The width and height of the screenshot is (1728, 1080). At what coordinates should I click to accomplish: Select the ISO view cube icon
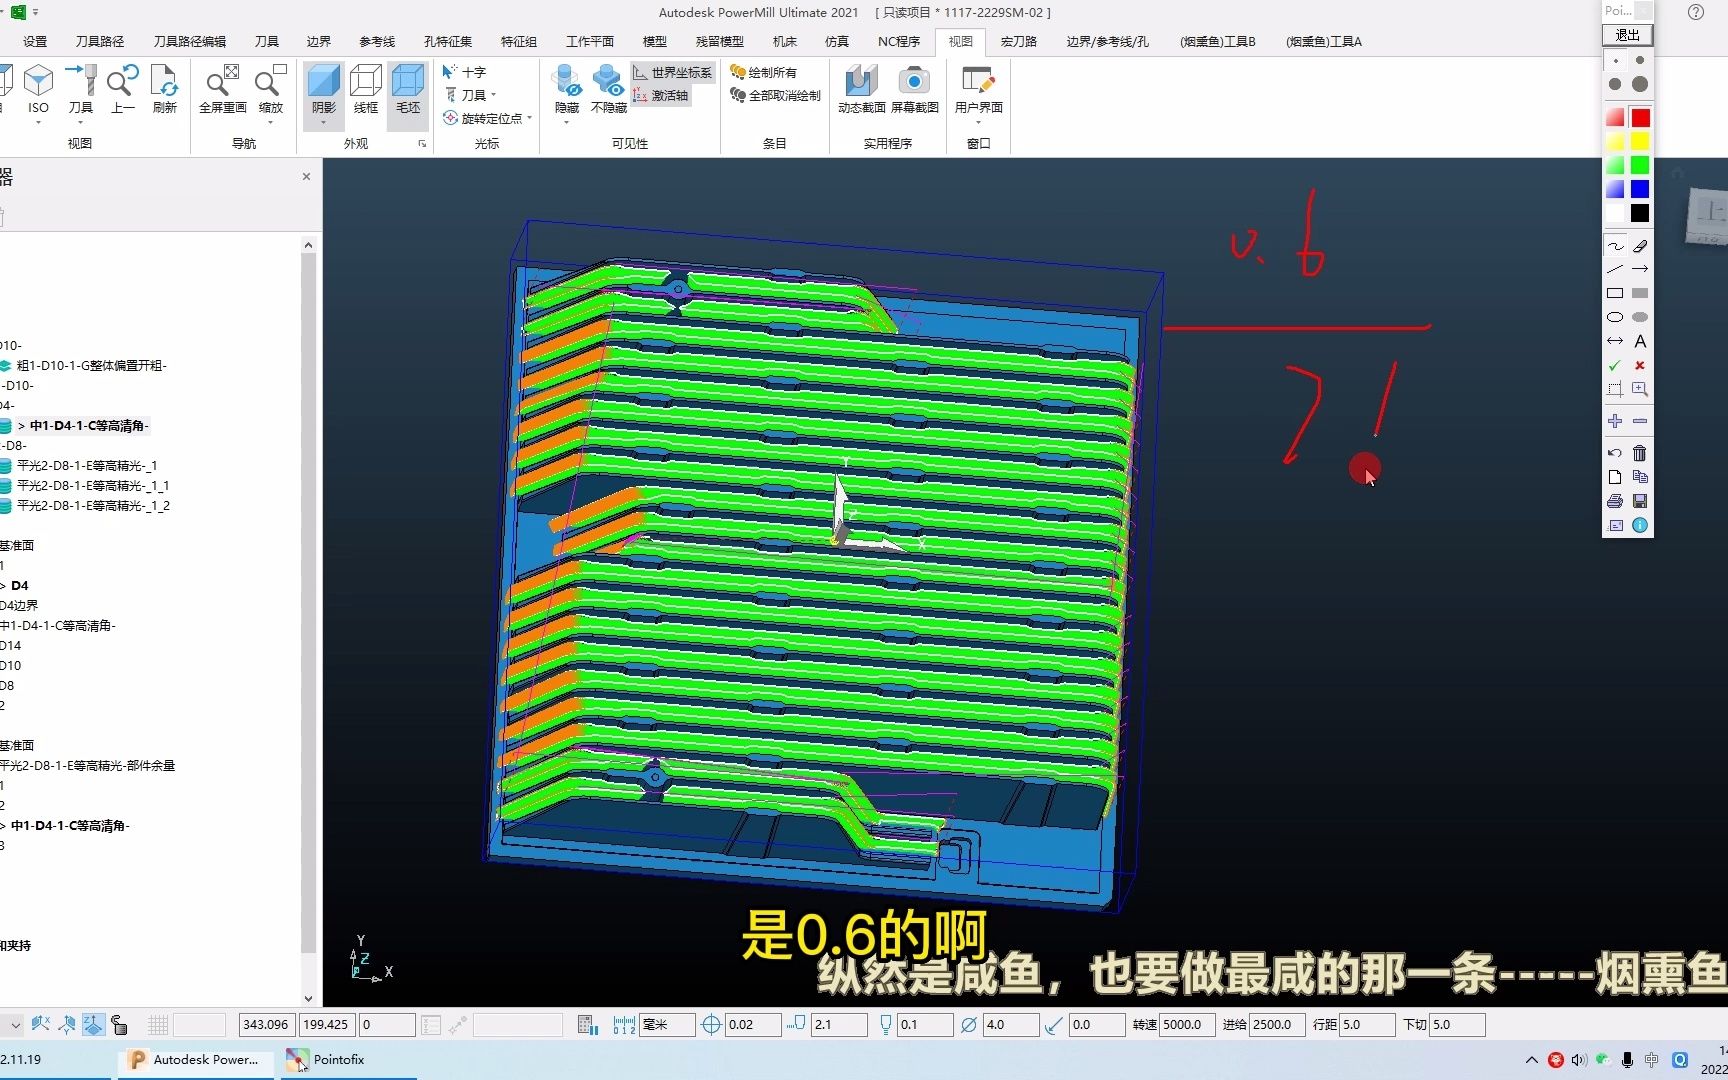[38, 81]
